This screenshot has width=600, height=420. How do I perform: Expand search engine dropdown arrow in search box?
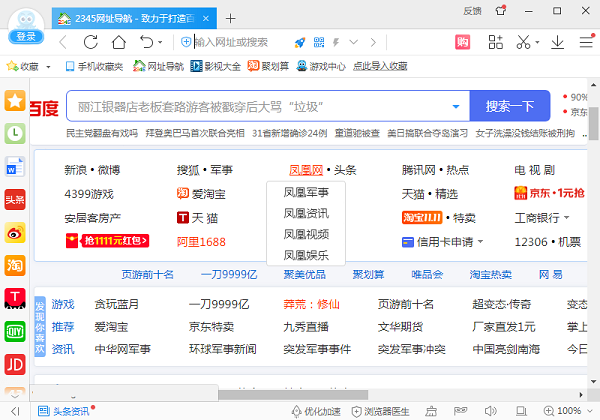[x=456, y=107]
